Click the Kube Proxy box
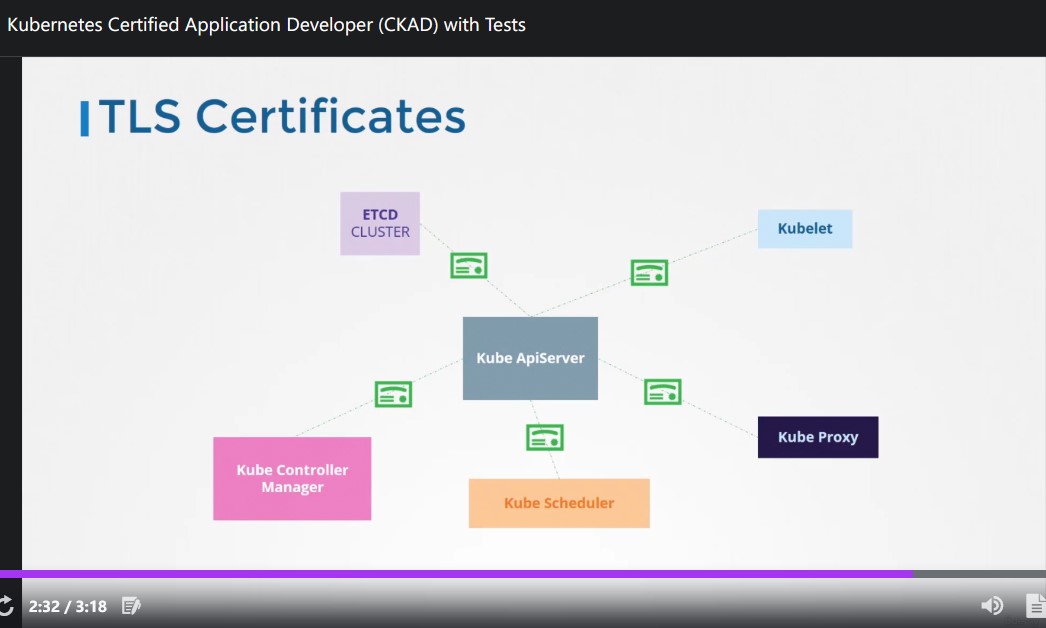The image size is (1046, 628). click(818, 437)
